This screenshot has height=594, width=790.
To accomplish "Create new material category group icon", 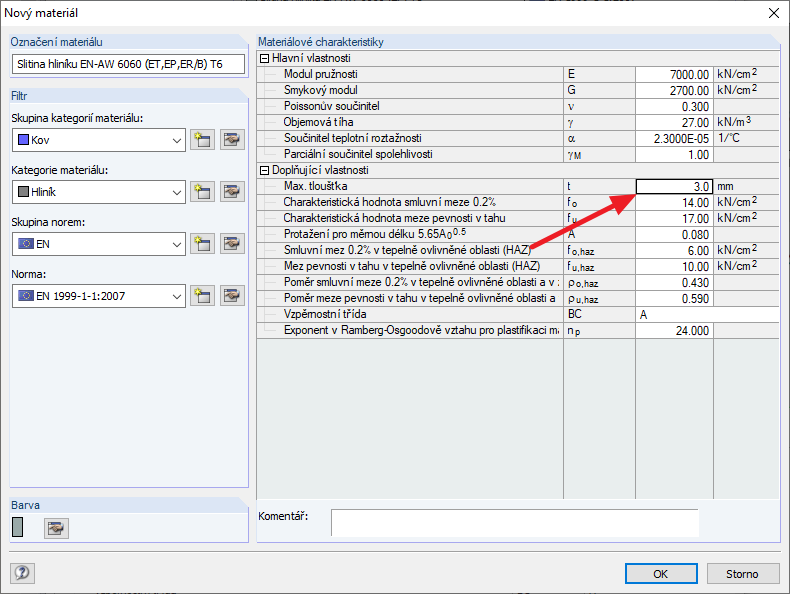I will [x=203, y=140].
